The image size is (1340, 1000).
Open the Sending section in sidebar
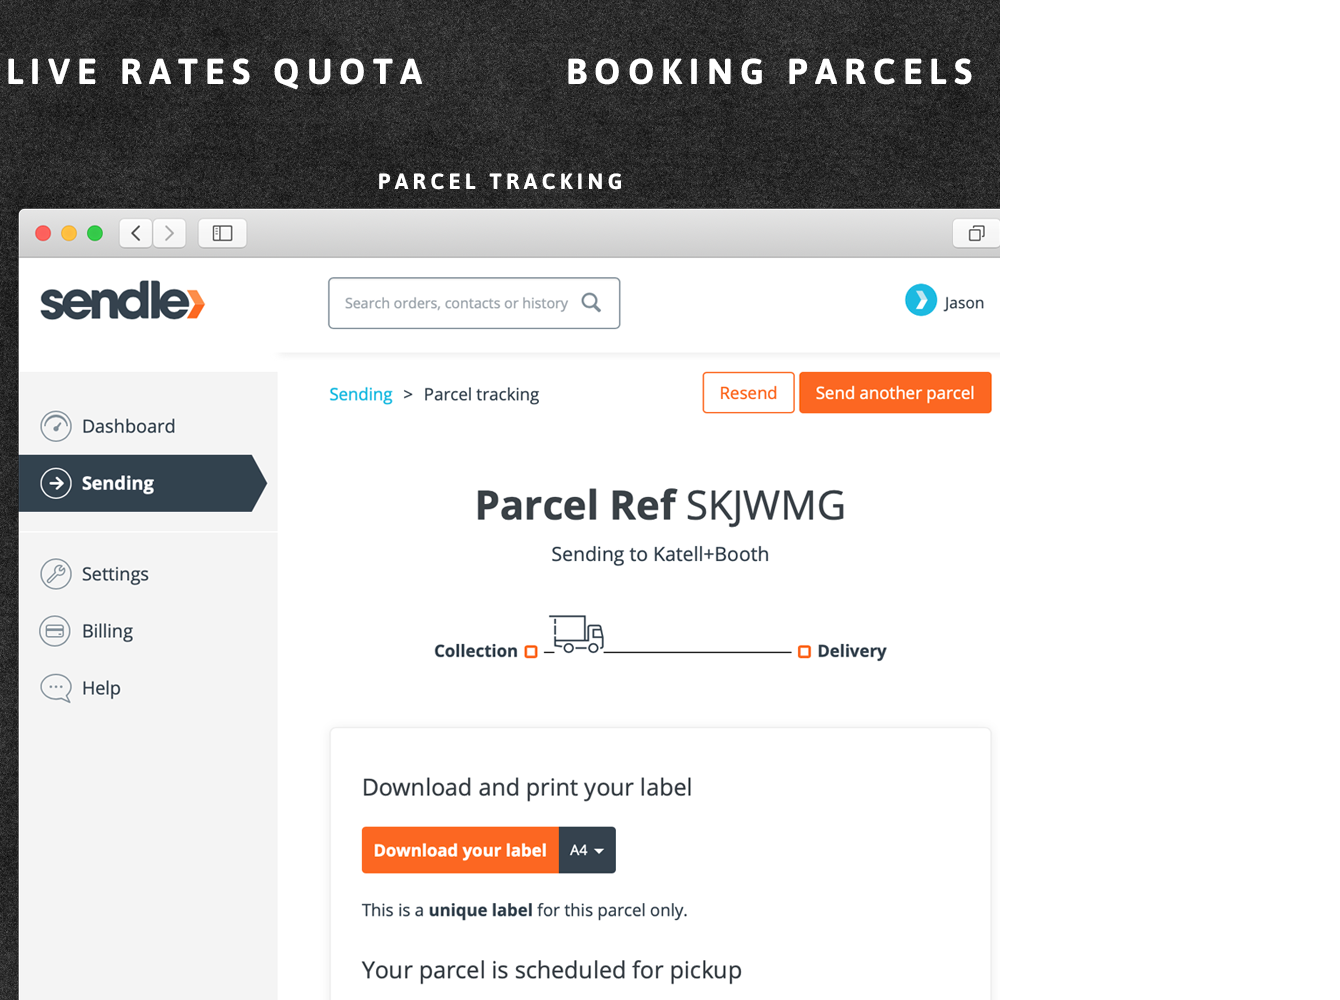coord(117,483)
